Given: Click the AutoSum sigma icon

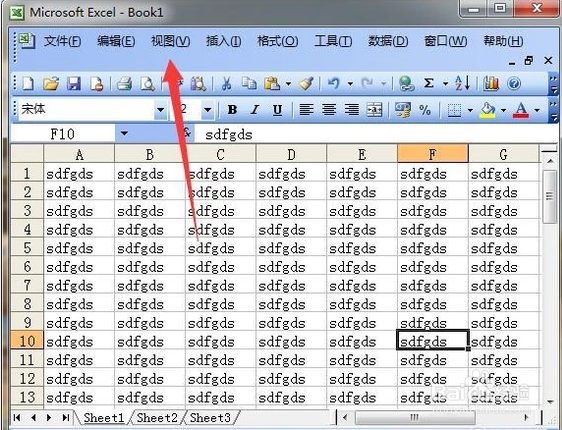Looking at the screenshot, I should tap(429, 84).
